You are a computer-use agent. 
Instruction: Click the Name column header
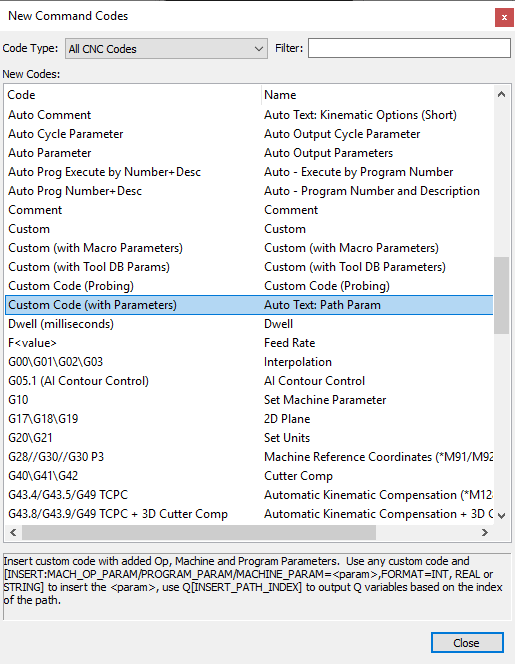pos(378,95)
